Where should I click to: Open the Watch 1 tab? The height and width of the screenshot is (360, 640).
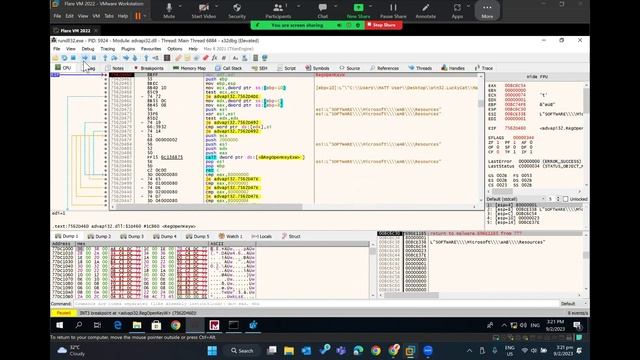(230, 236)
